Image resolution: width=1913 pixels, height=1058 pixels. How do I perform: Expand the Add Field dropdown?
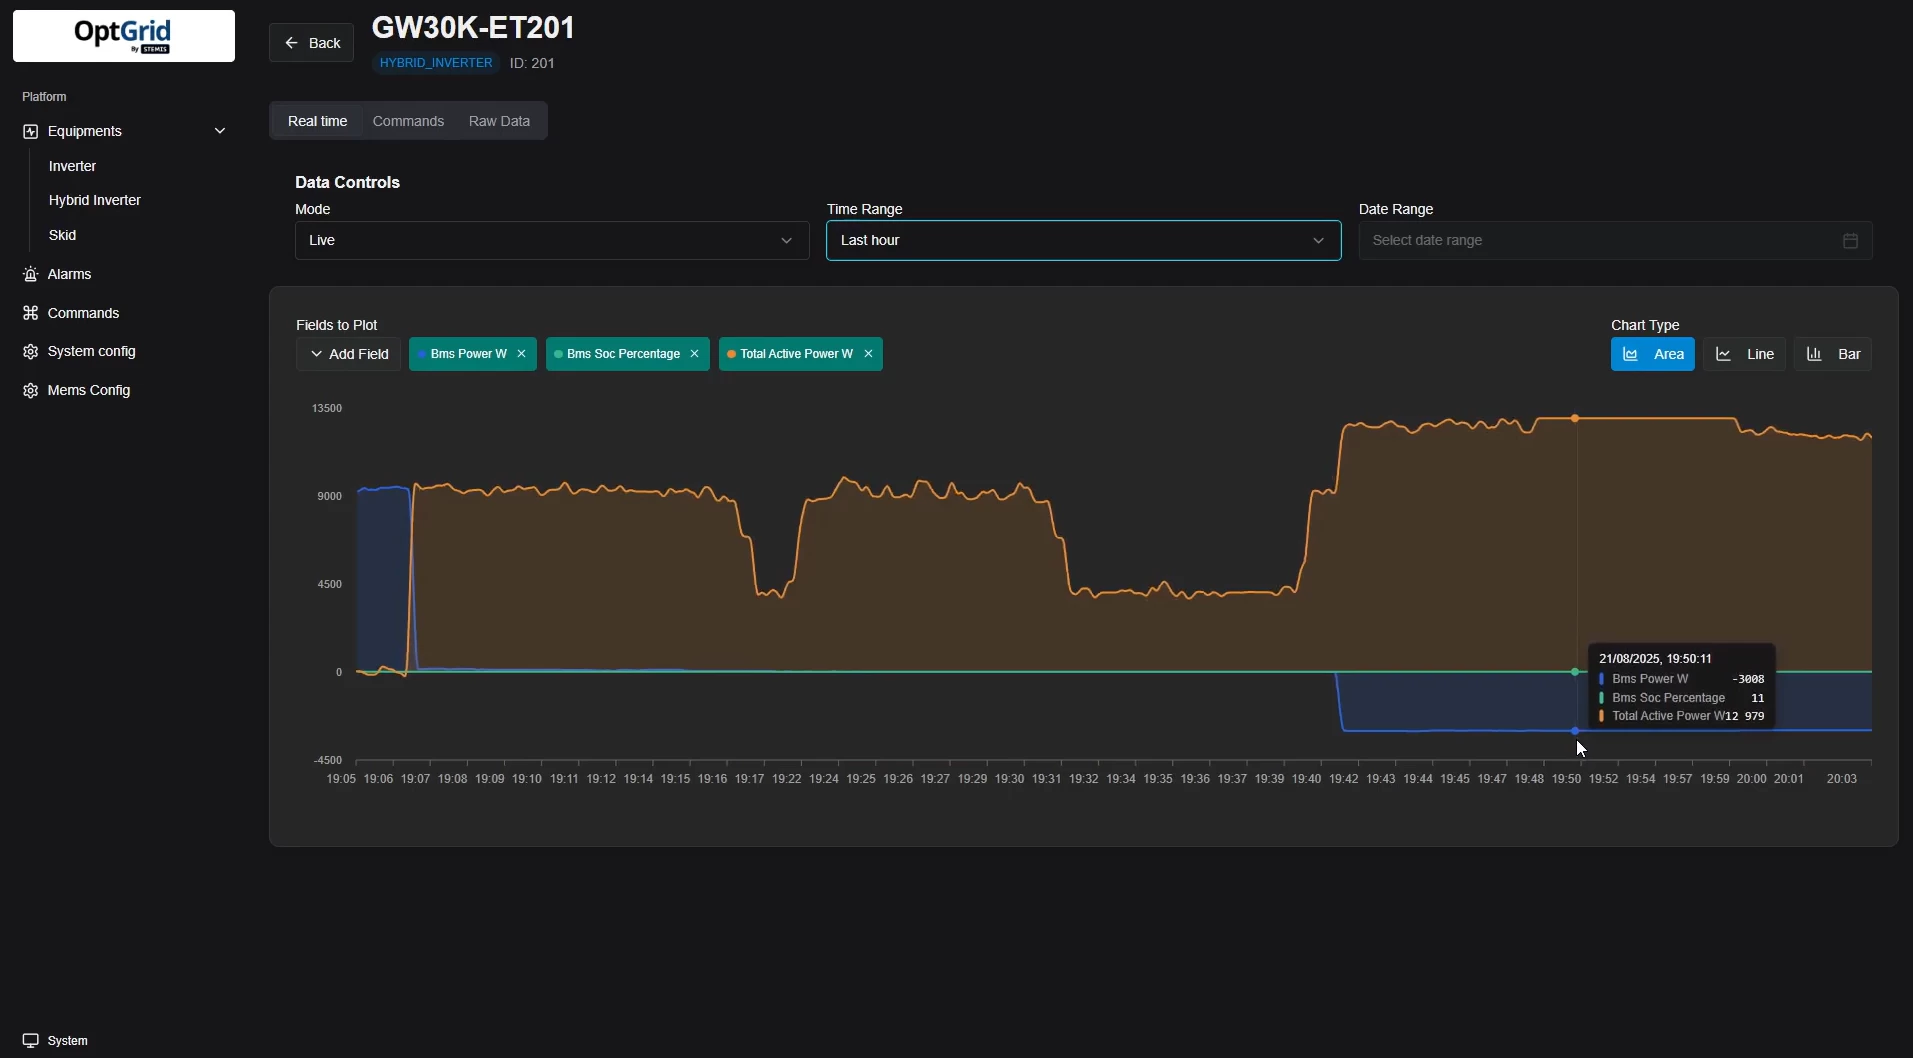click(349, 354)
